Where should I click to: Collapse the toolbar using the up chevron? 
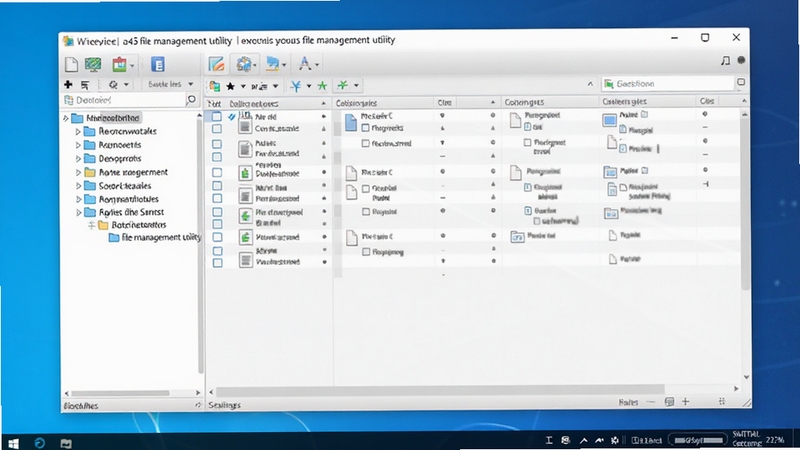coord(590,84)
